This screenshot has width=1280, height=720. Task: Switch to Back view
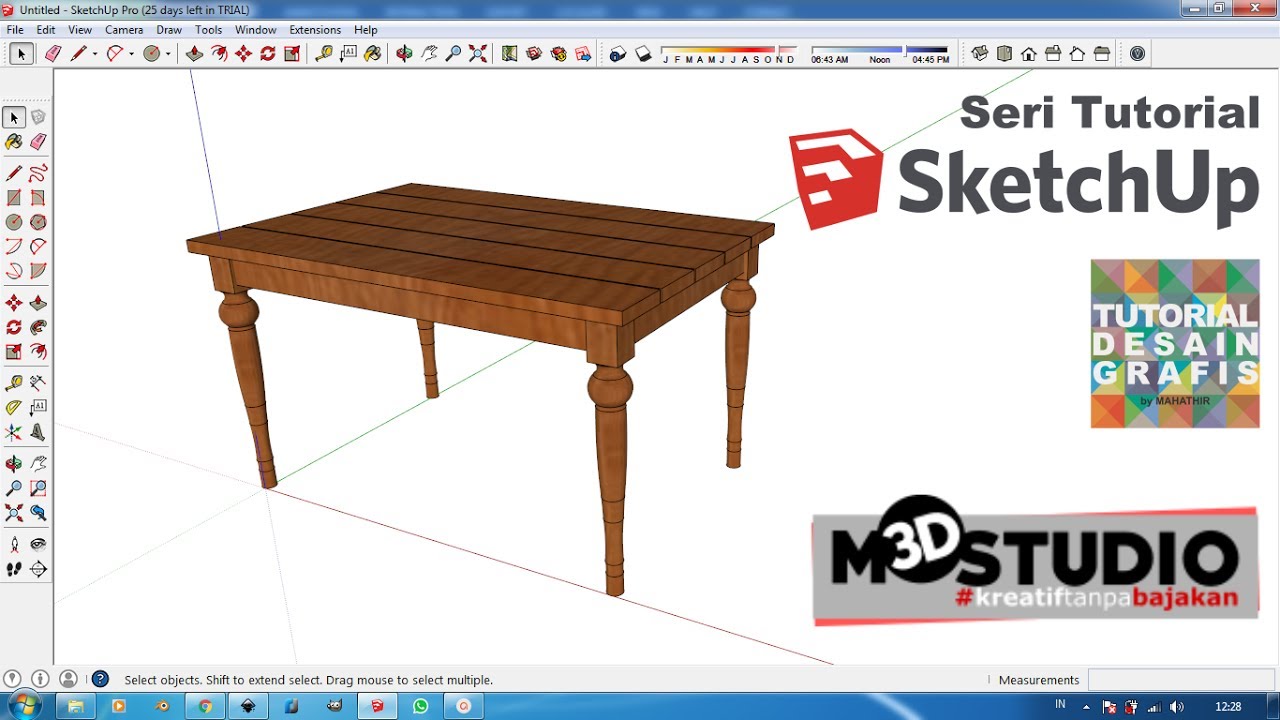pyautogui.click(x=1077, y=54)
